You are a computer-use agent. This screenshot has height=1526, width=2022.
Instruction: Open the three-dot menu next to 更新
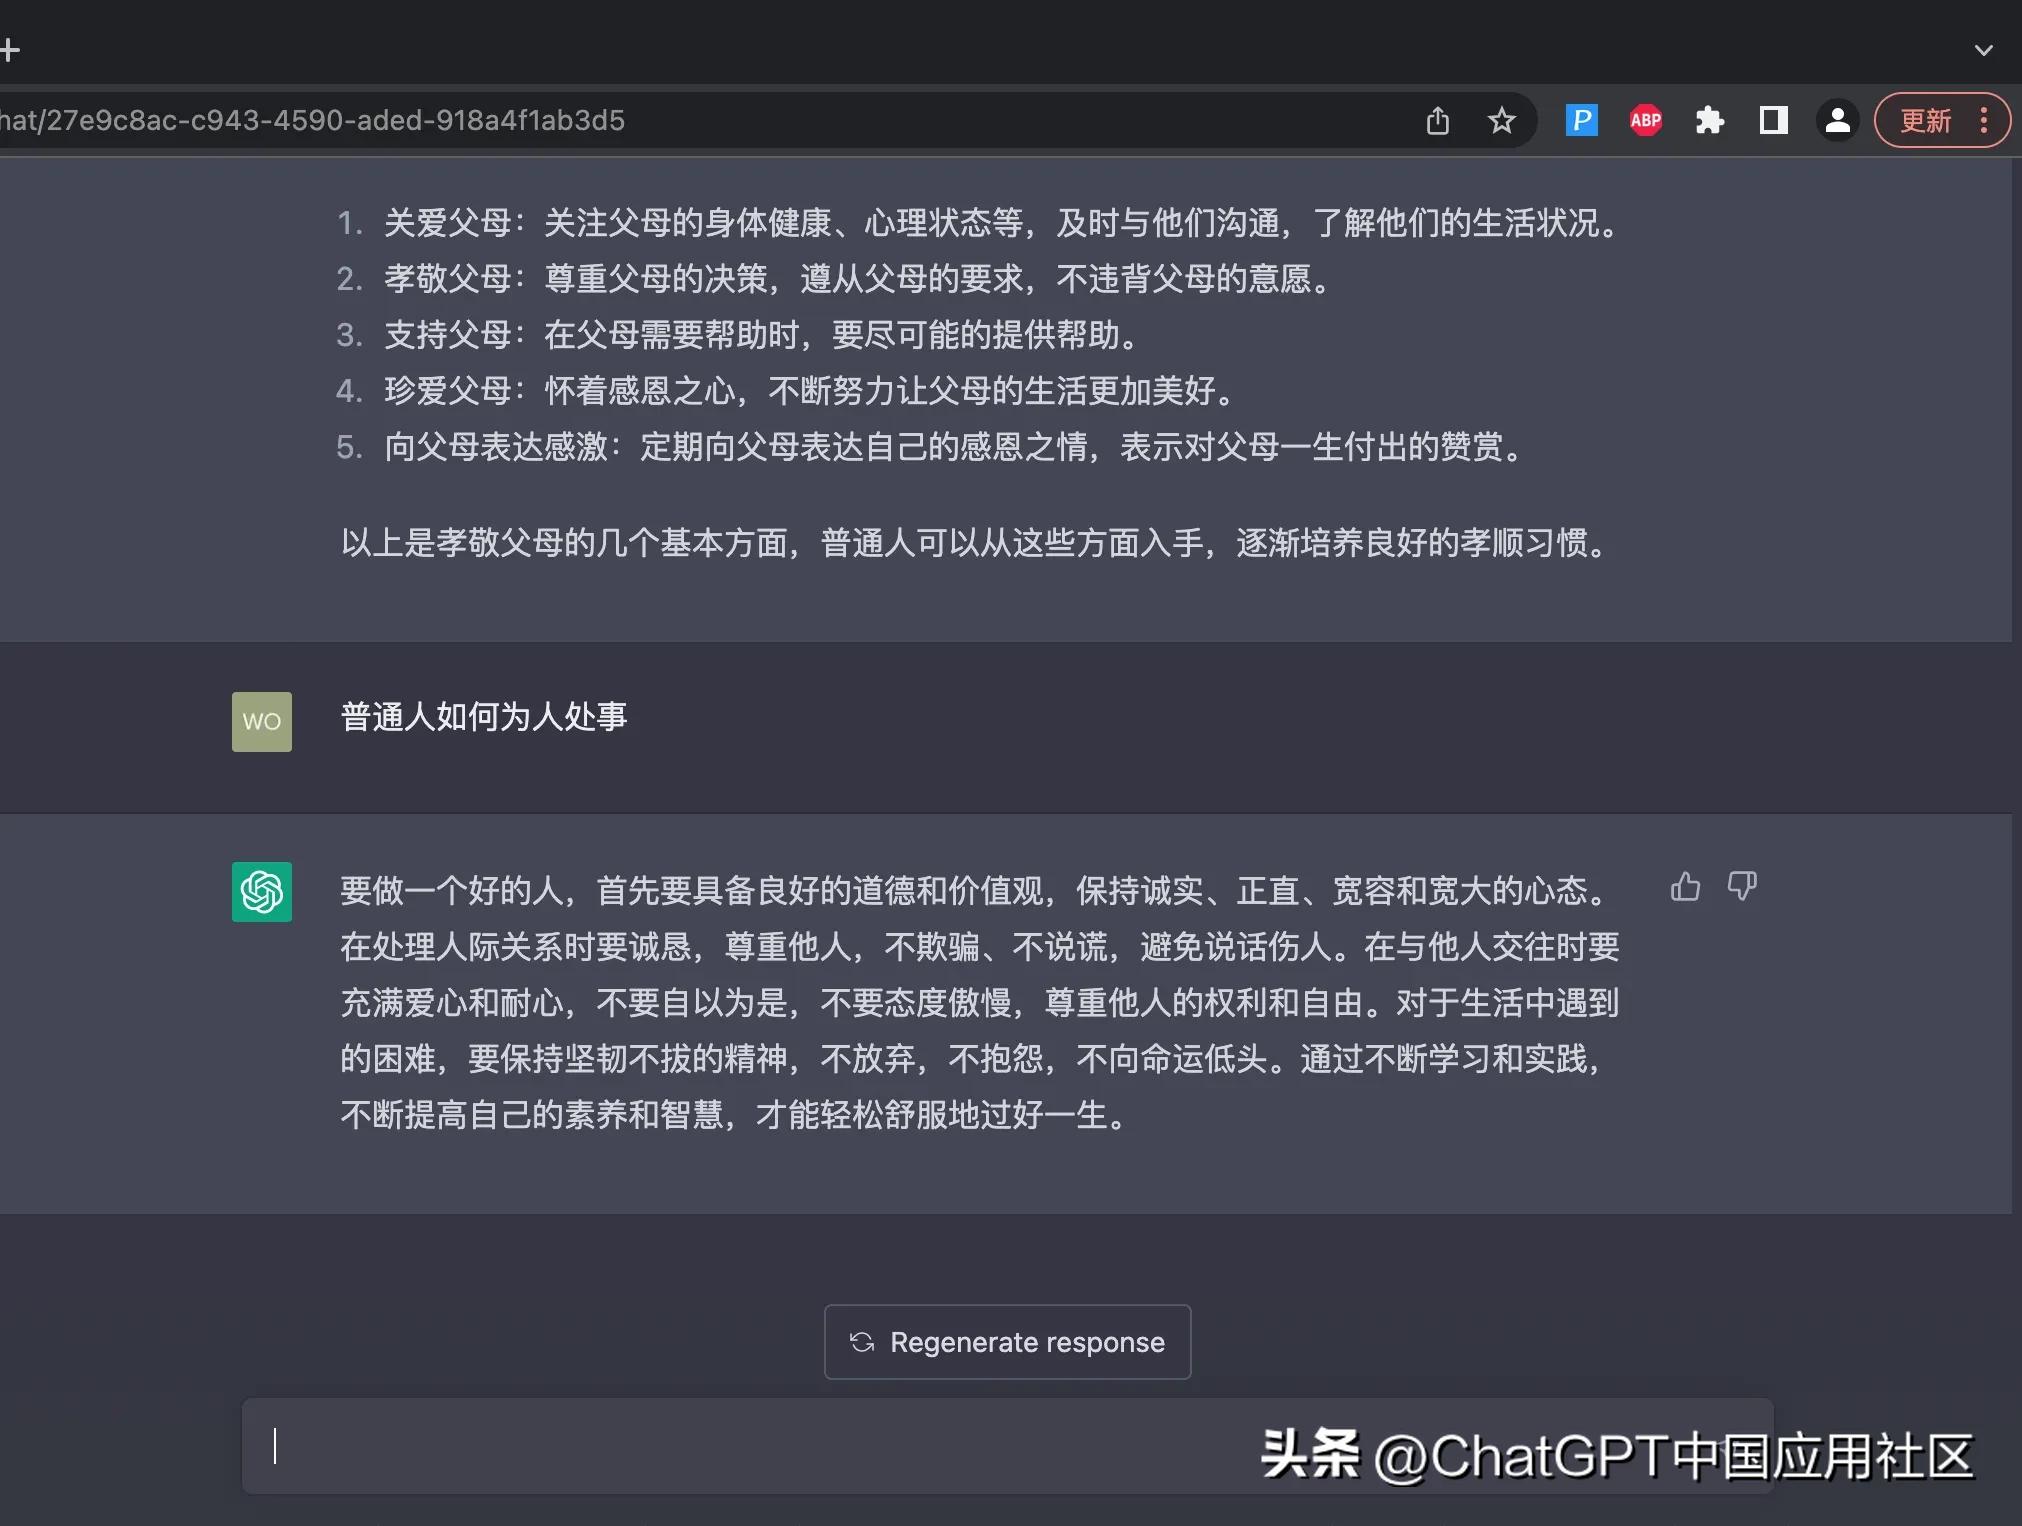click(1986, 120)
